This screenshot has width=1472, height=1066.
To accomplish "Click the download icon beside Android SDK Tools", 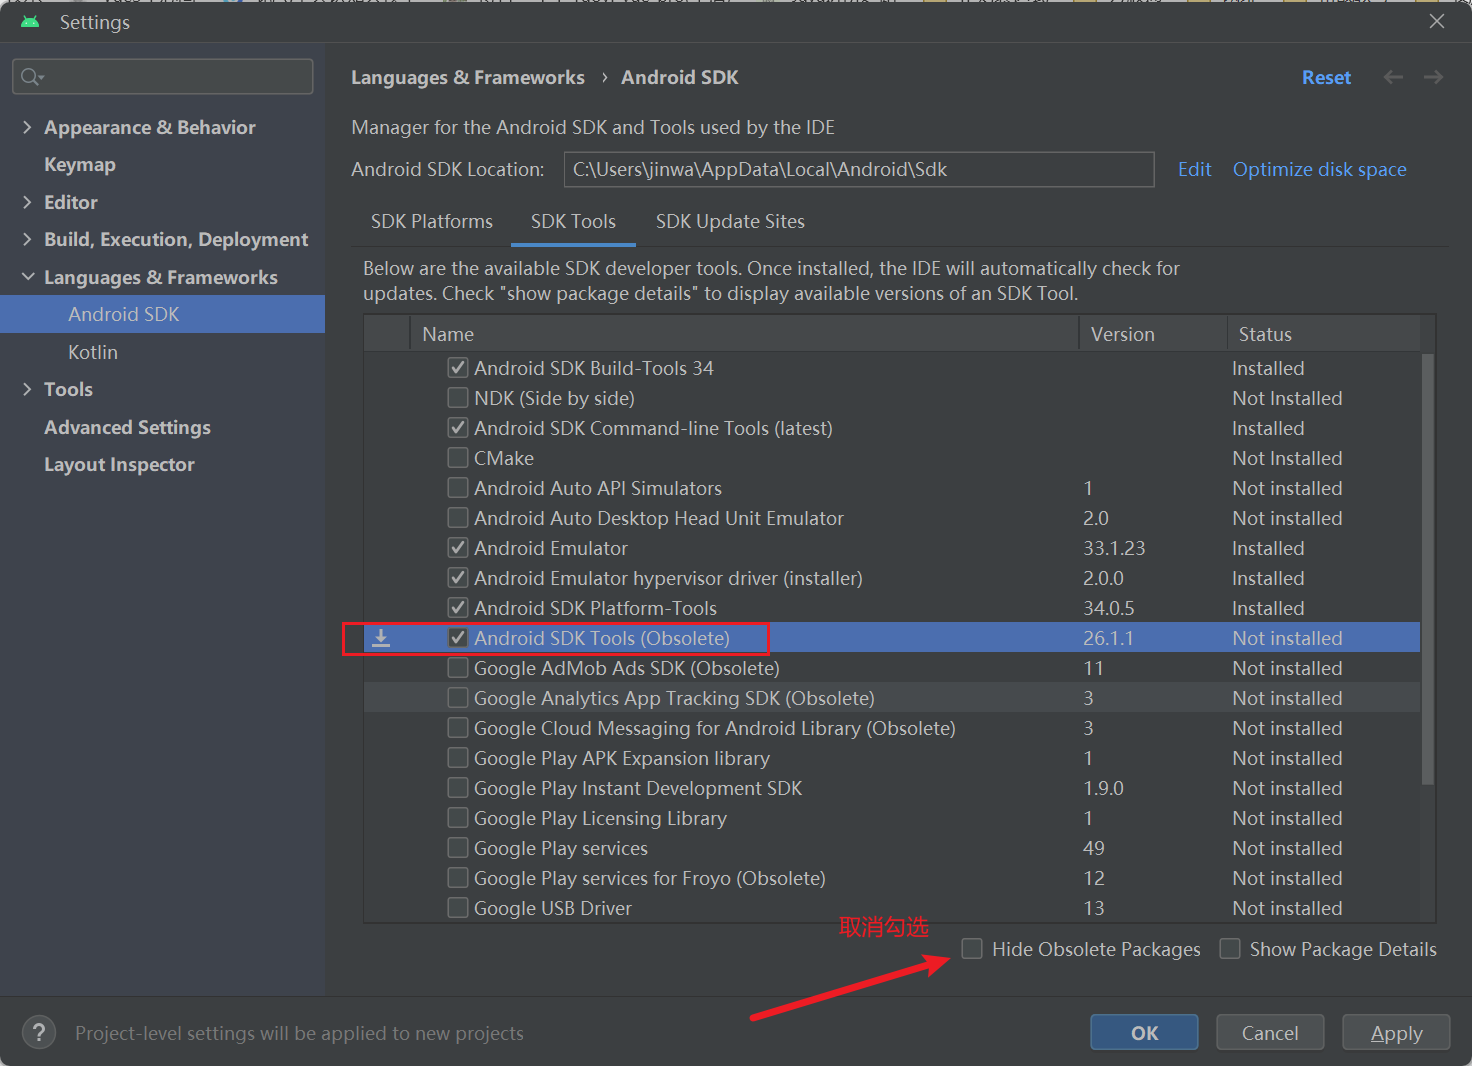I will 381,638.
